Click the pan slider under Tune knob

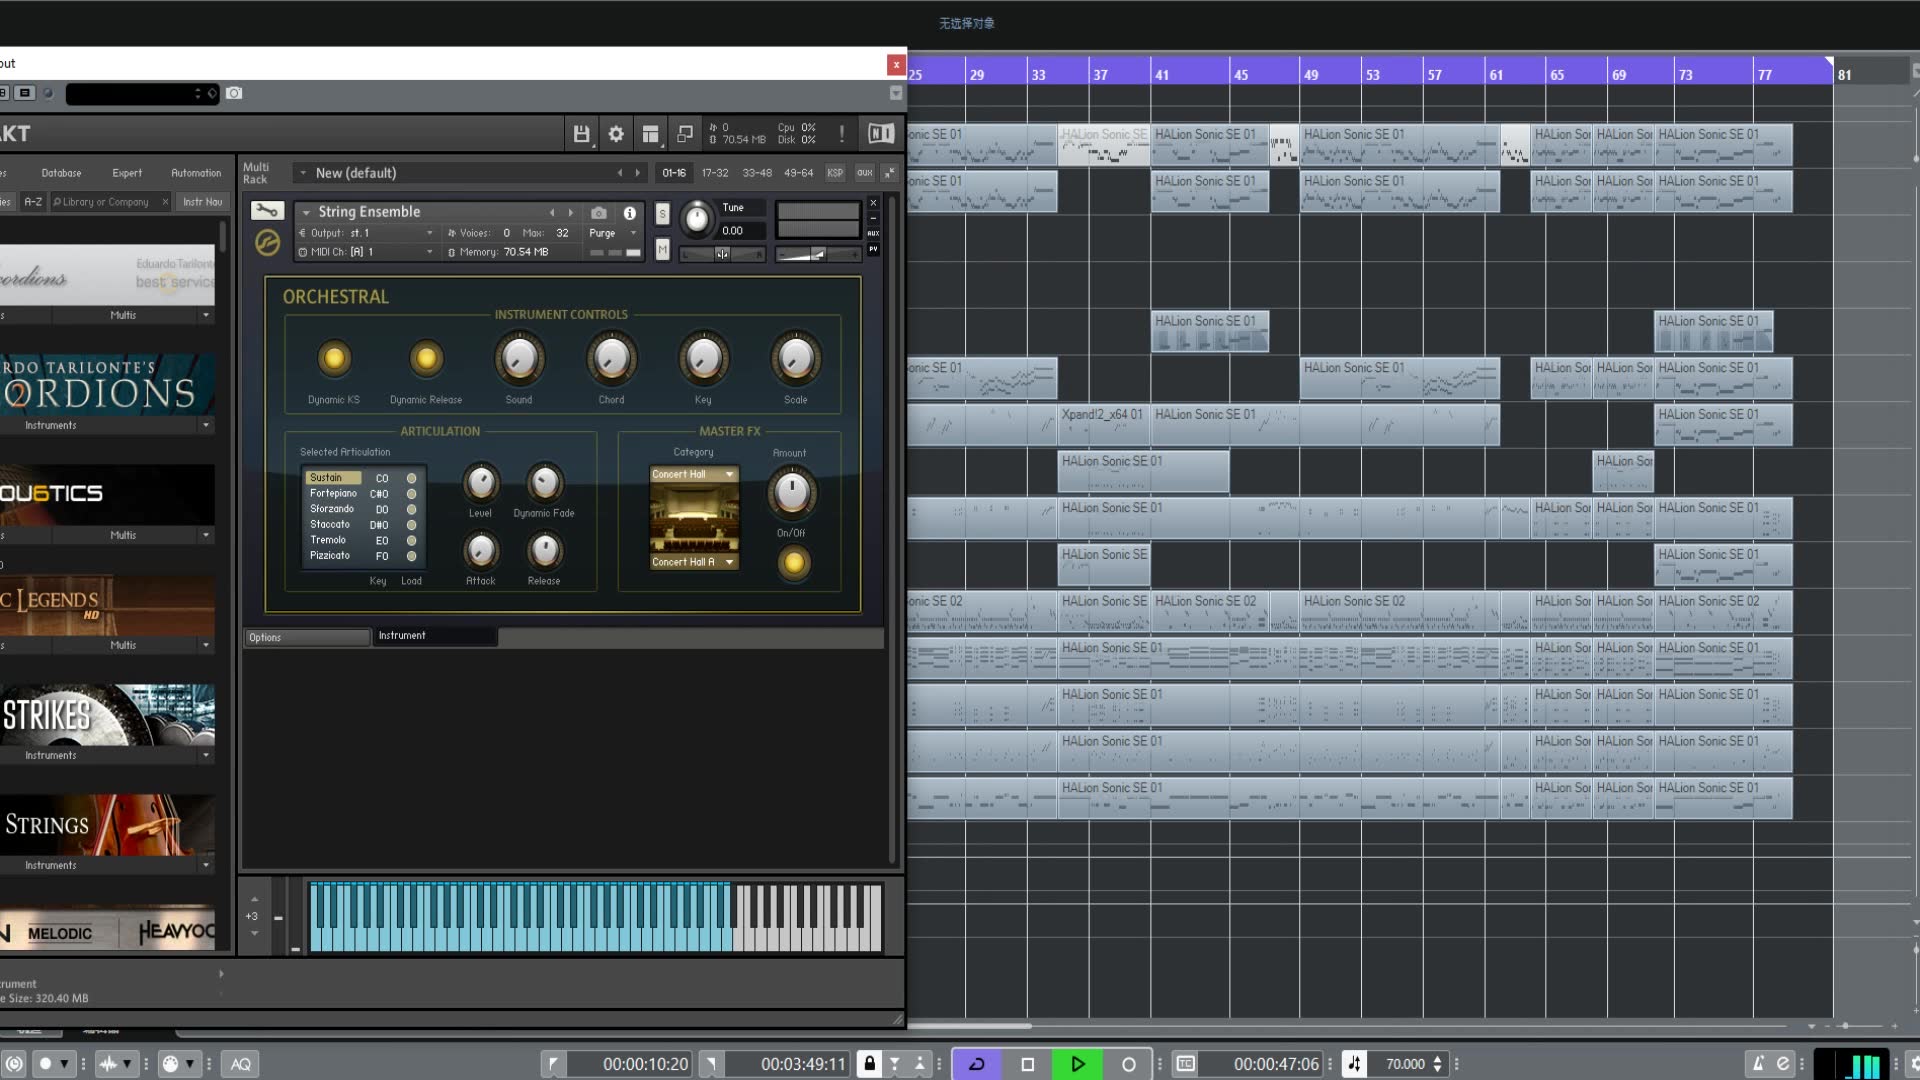(722, 254)
